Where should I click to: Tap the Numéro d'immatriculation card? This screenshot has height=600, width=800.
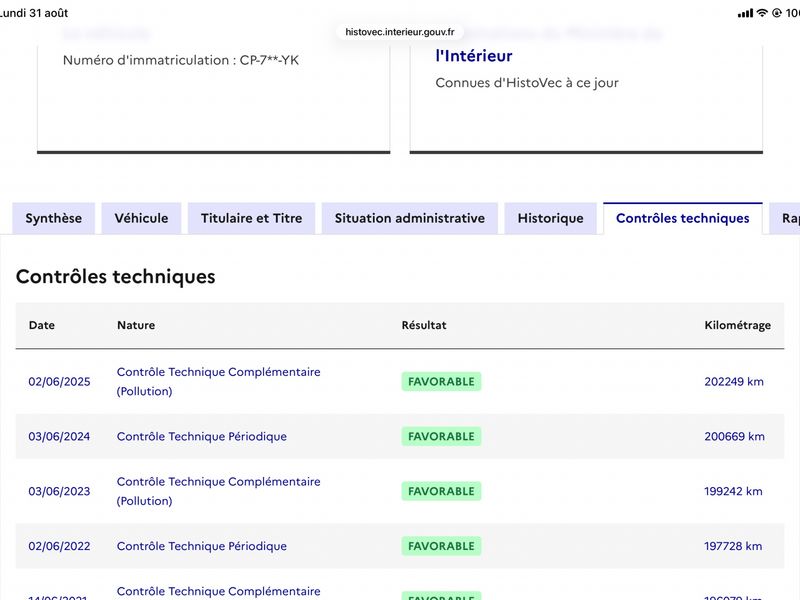click(214, 97)
